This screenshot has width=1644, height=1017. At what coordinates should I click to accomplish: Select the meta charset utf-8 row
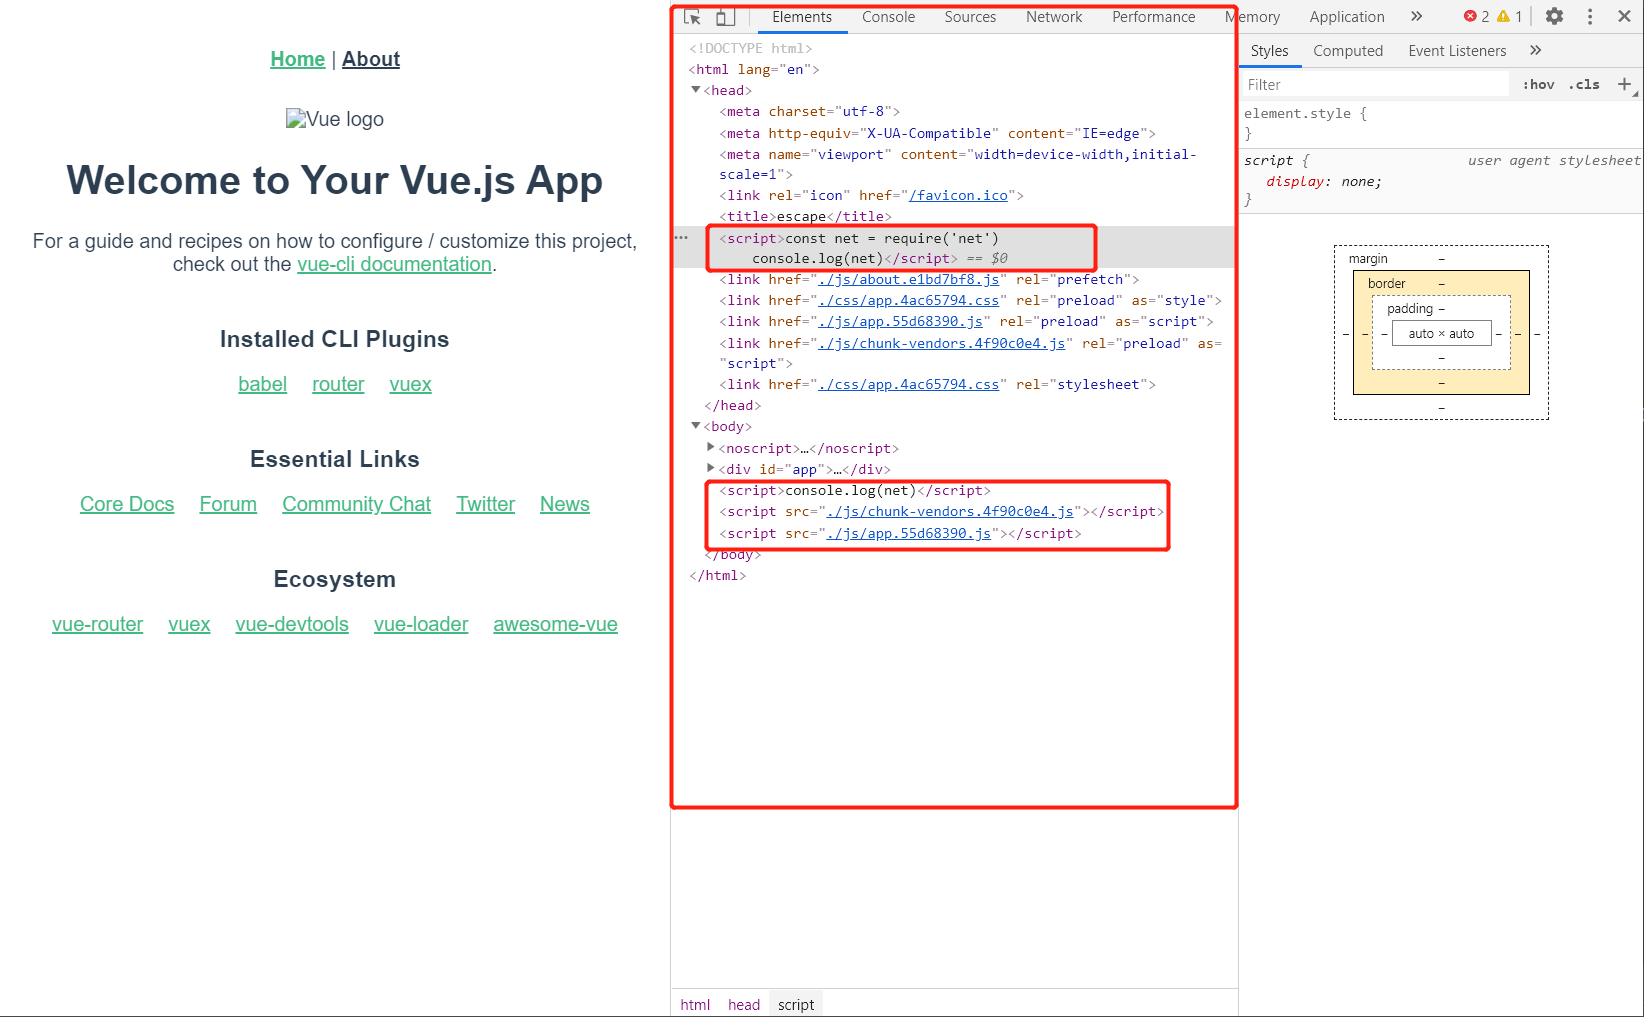809,111
